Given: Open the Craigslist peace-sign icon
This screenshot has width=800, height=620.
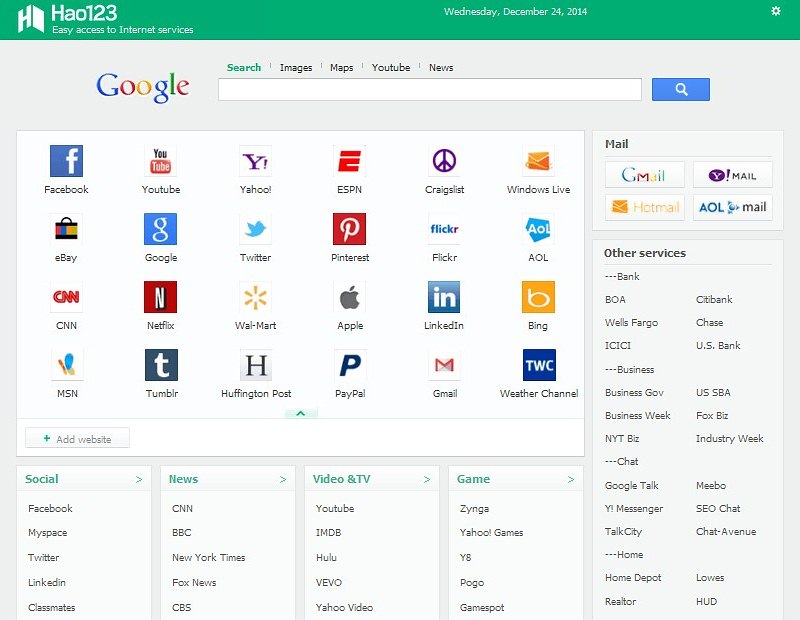Looking at the screenshot, I should 444,161.
